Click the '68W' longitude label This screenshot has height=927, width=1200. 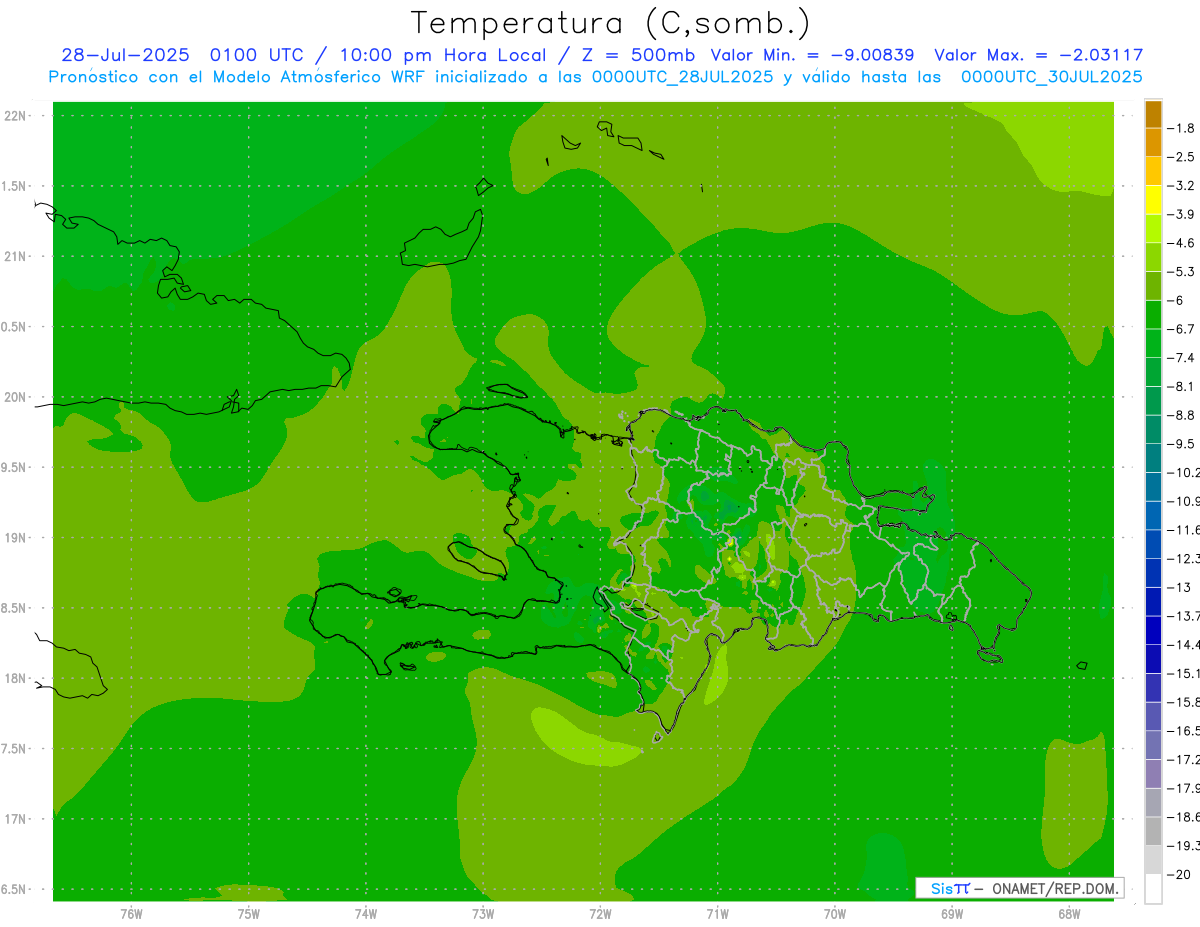pyautogui.click(x=1069, y=914)
